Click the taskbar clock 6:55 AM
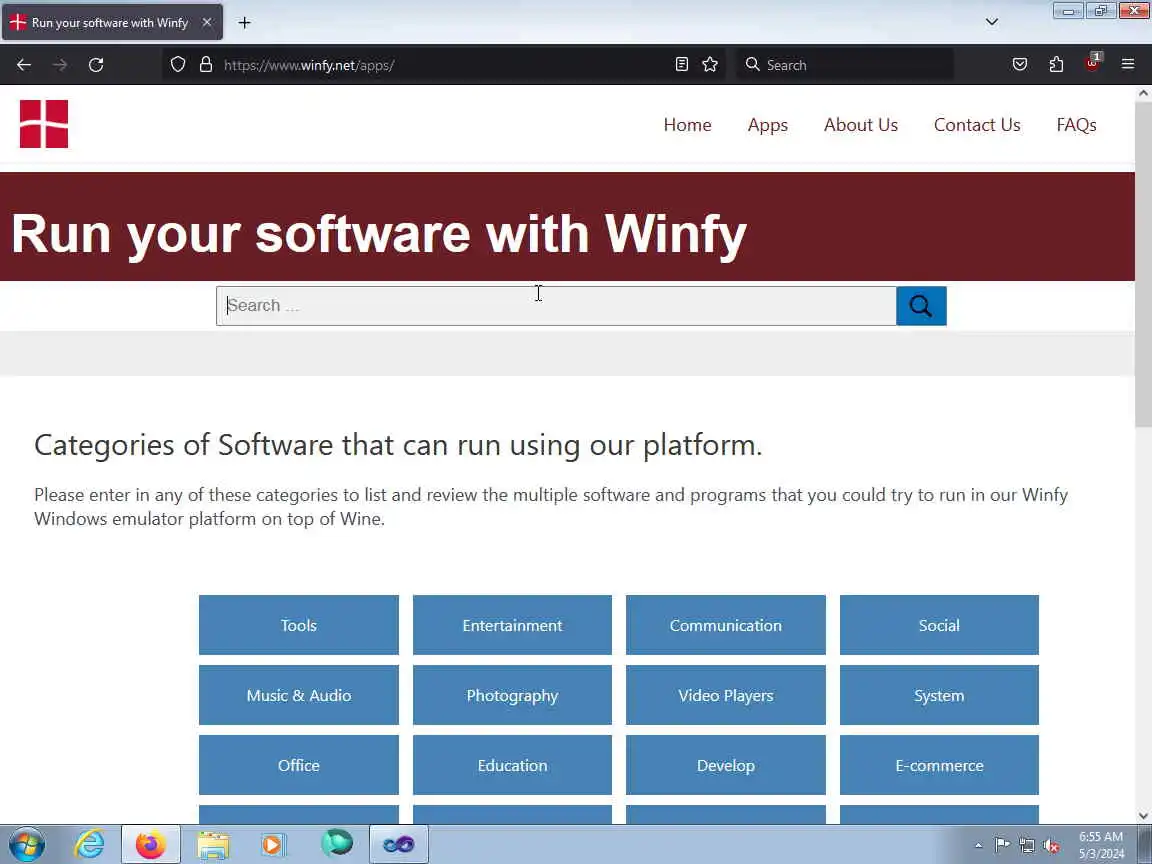Image resolution: width=1152 pixels, height=864 pixels. [1101, 837]
